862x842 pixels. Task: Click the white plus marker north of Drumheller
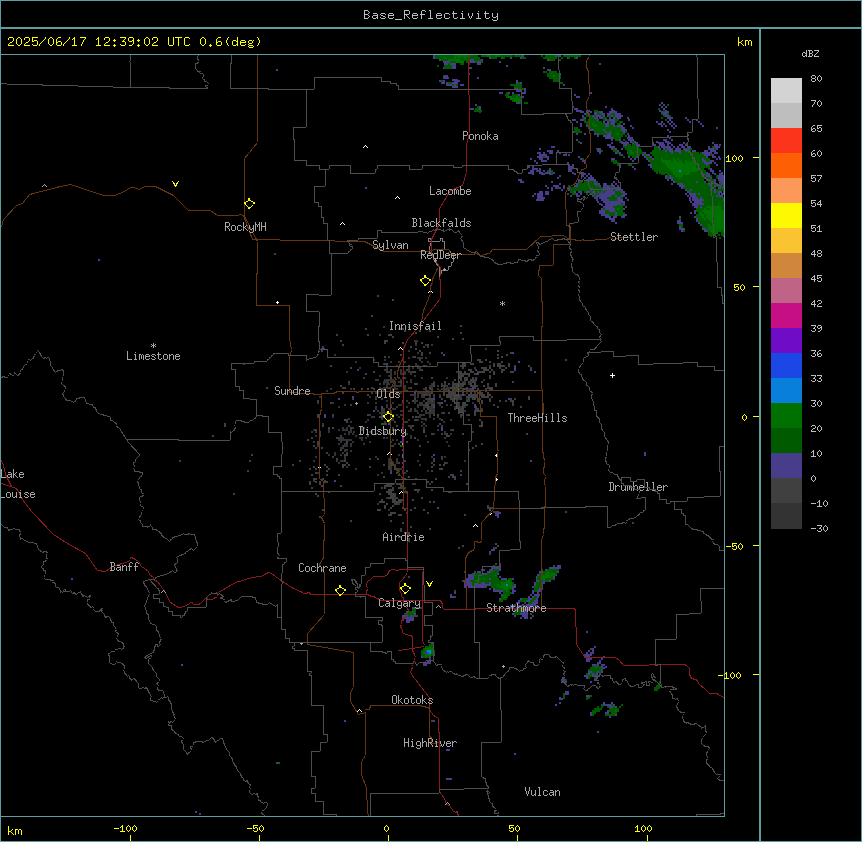[612, 375]
